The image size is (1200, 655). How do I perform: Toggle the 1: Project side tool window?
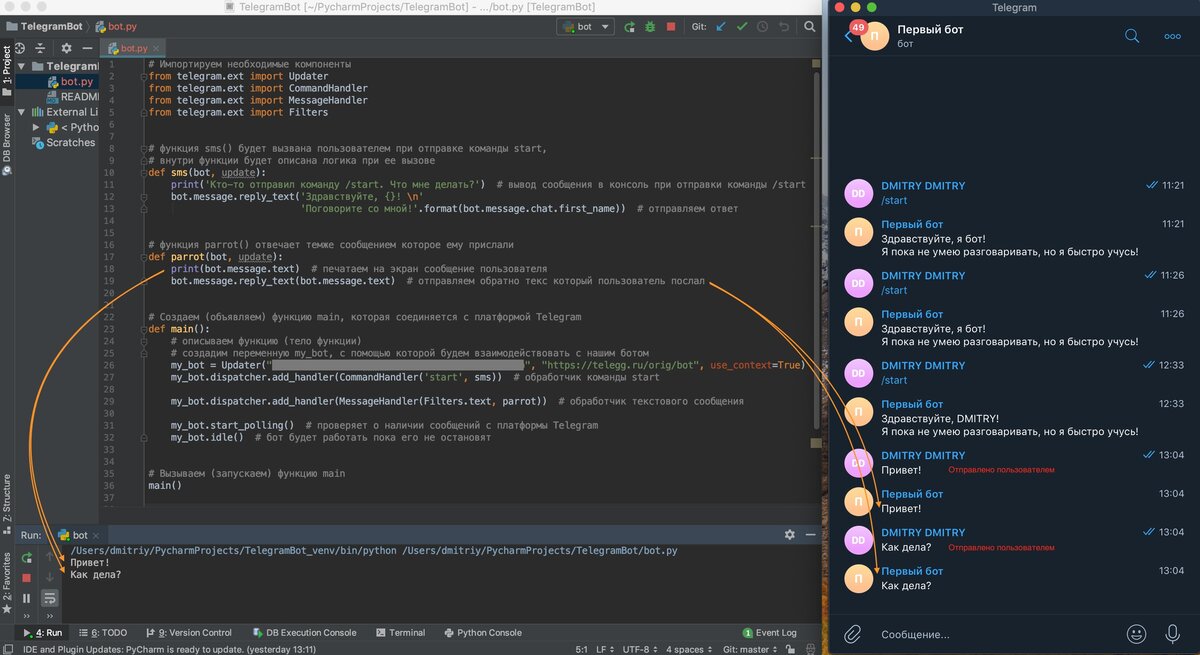pyautogui.click(x=7, y=70)
